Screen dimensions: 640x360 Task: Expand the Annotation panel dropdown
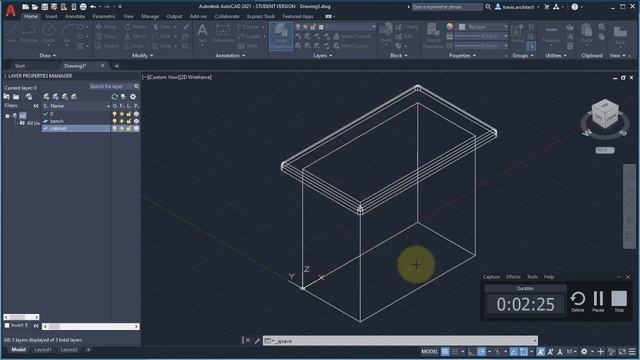[231, 56]
